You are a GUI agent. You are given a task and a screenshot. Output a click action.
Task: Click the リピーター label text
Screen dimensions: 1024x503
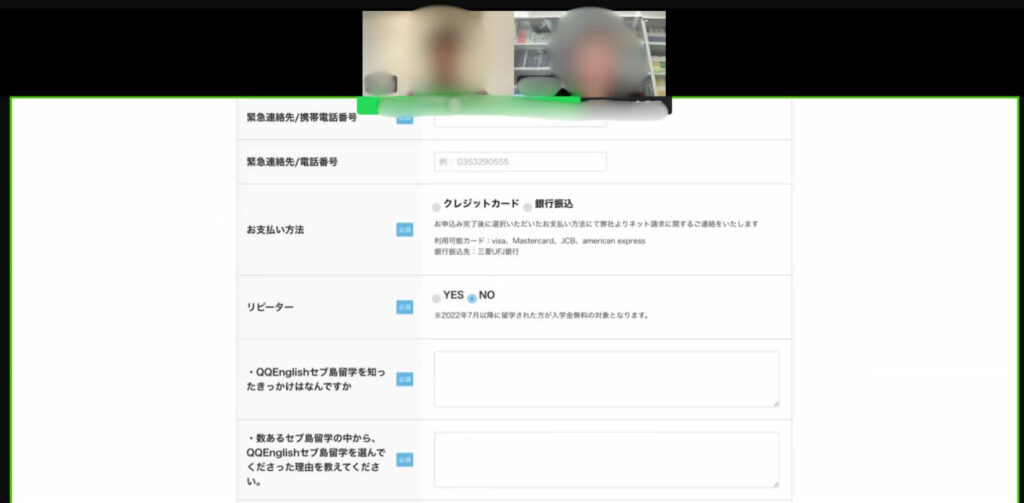[270, 307]
